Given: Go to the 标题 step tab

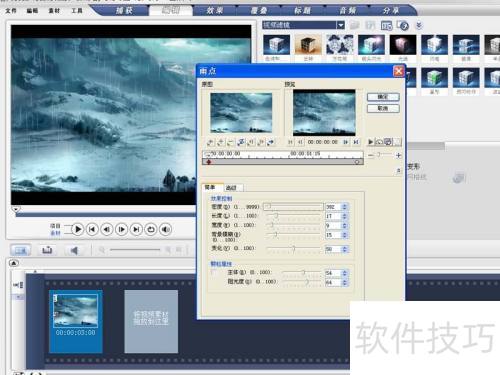Looking at the screenshot, I should point(303,11).
